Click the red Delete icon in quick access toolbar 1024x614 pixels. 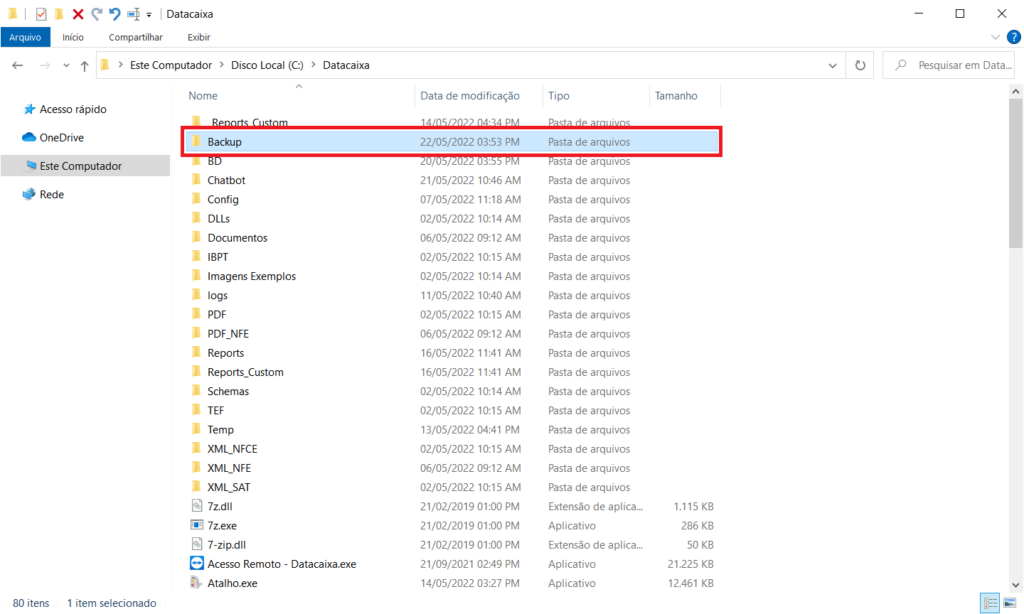78,14
